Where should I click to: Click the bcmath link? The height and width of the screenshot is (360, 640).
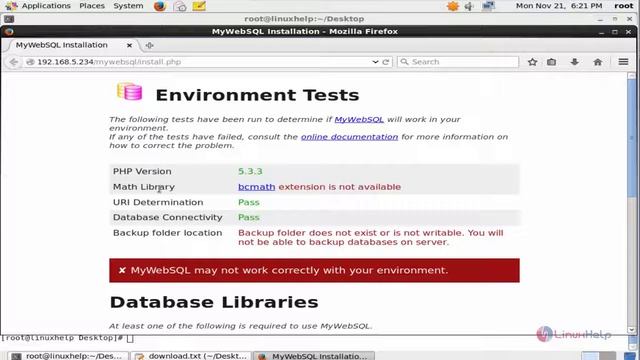pos(256,187)
